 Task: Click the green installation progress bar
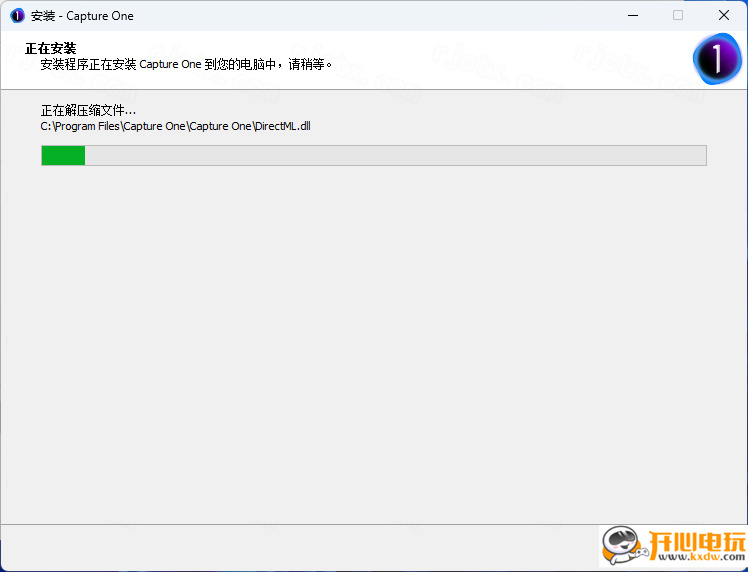coord(374,156)
